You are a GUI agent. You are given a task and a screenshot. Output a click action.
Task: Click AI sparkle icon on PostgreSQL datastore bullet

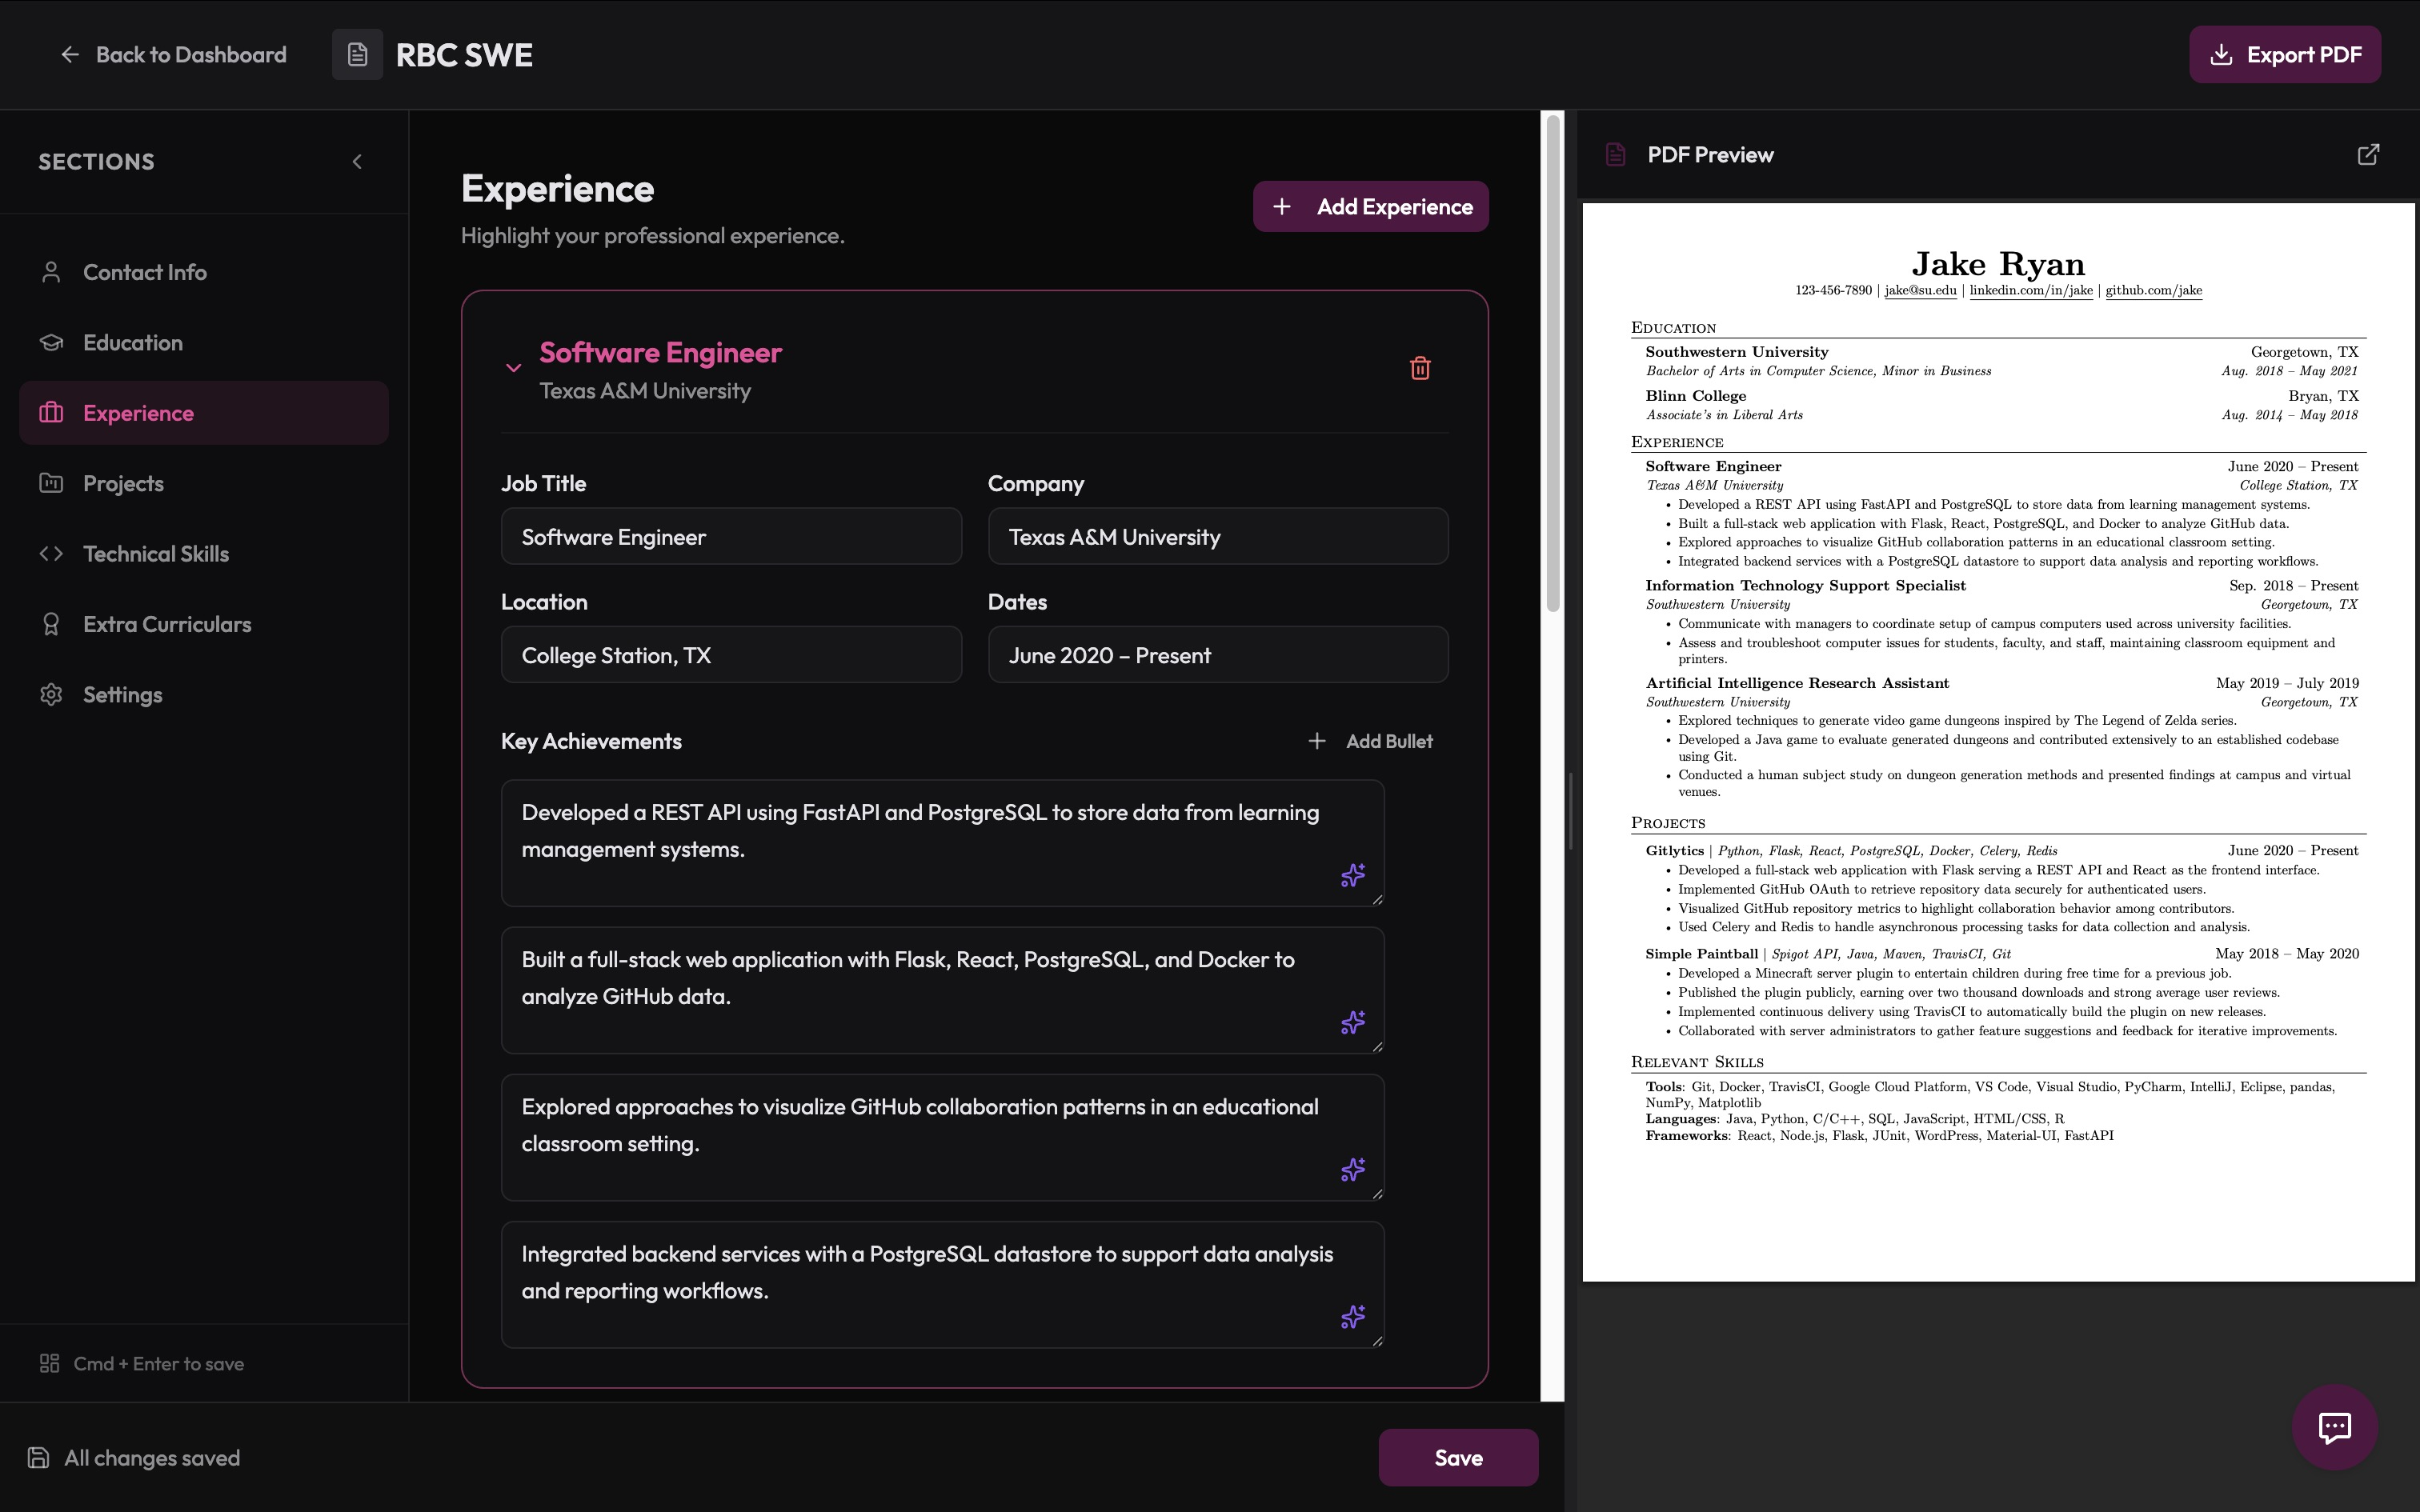tap(1352, 1316)
